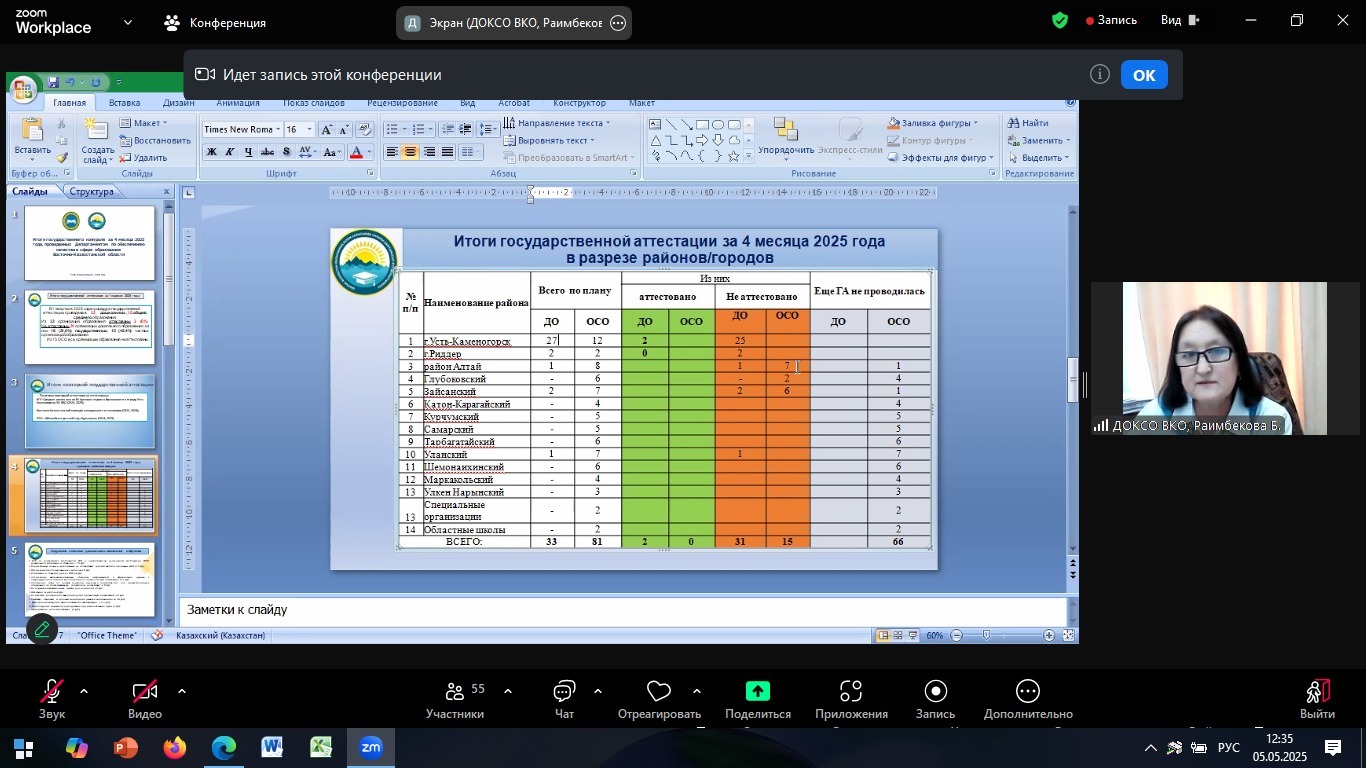Toggle italic formatting К button
Image resolution: width=1366 pixels, height=768 pixels.
click(230, 152)
